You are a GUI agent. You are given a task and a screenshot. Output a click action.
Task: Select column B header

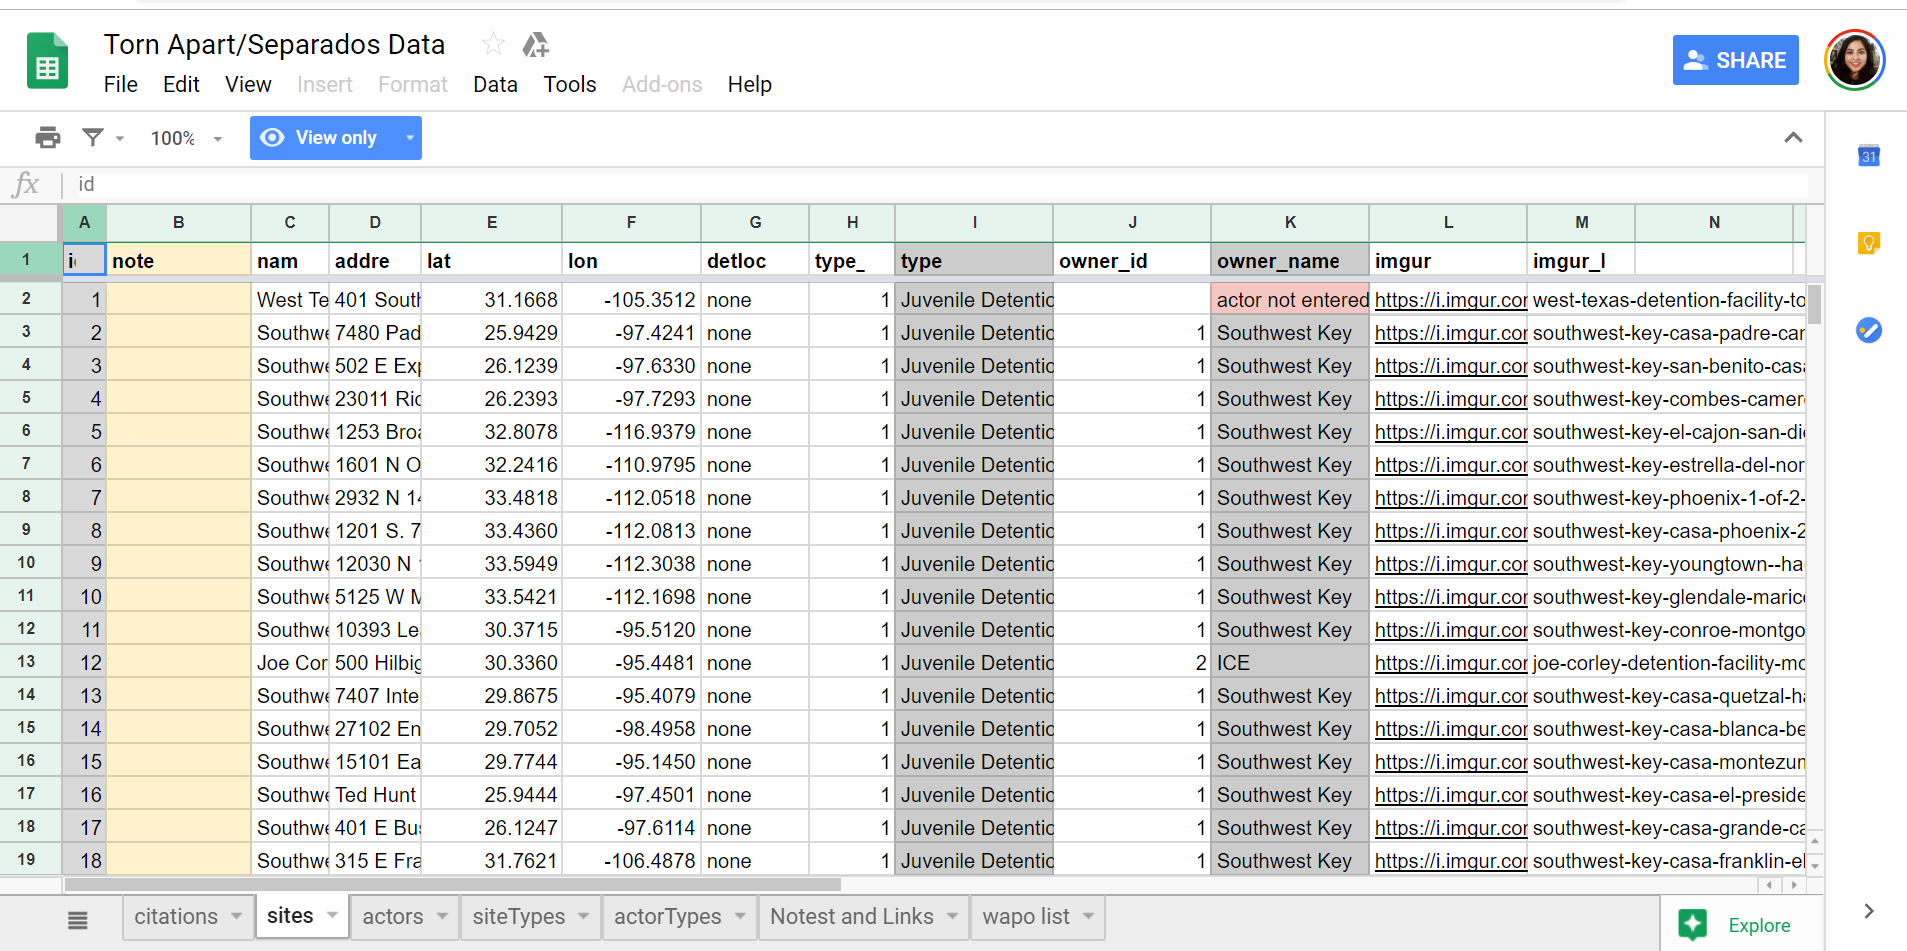[179, 223]
